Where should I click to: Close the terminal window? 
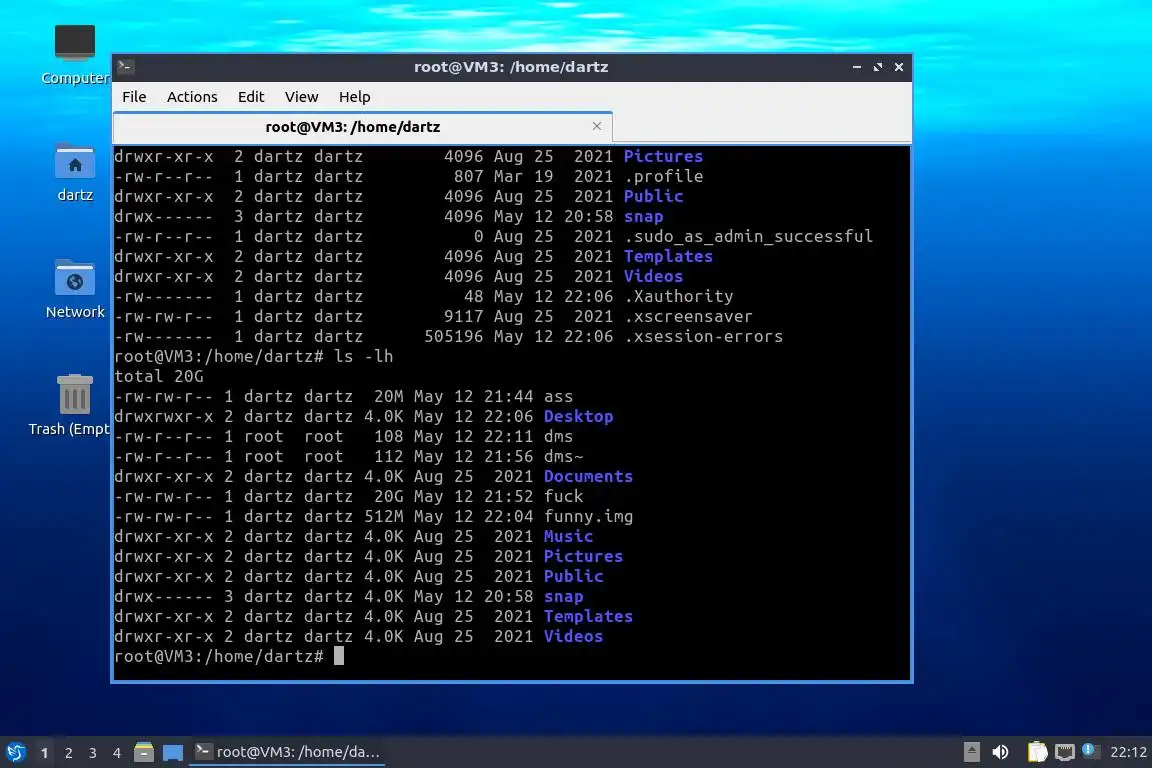(899, 67)
